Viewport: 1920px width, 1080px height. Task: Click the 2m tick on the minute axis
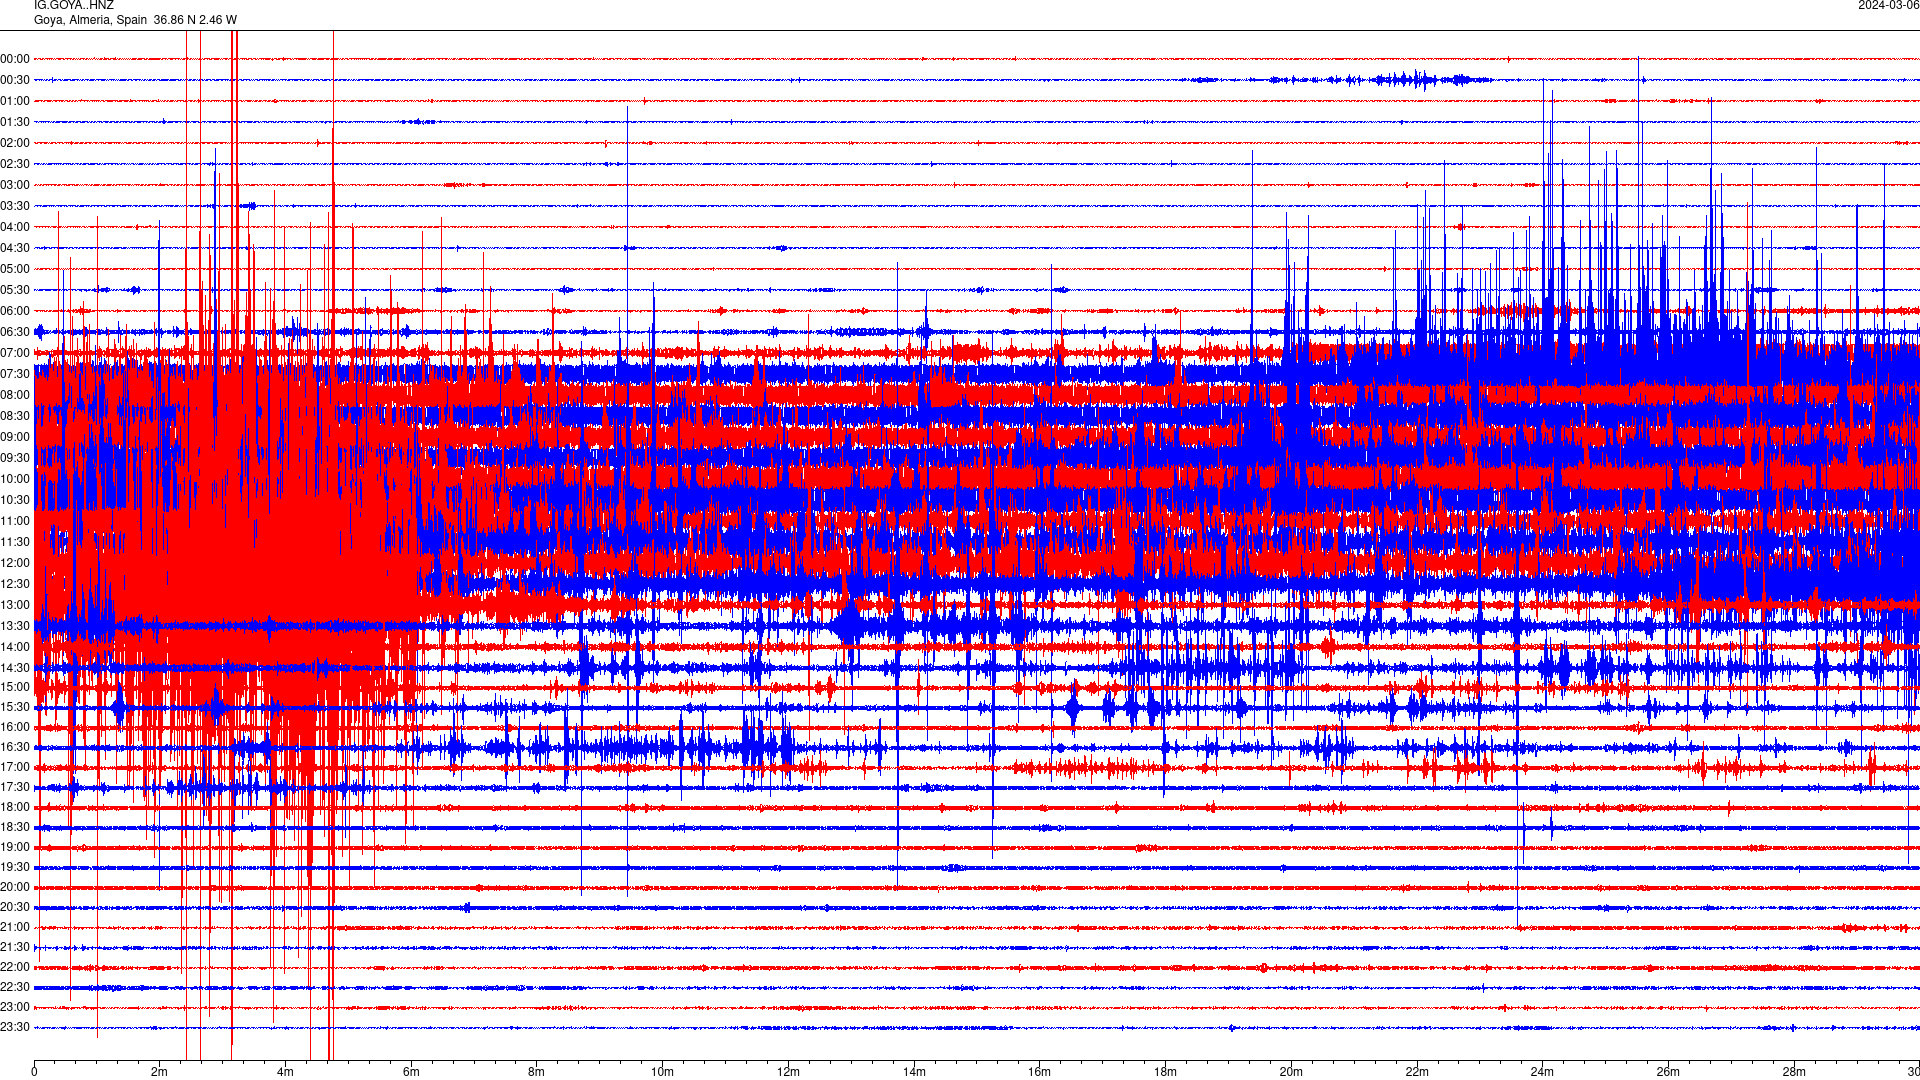[159, 1072]
